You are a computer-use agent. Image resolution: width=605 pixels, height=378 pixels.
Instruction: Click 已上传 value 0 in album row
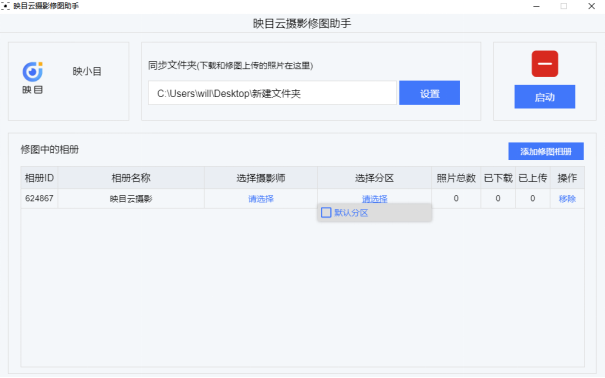(533, 199)
